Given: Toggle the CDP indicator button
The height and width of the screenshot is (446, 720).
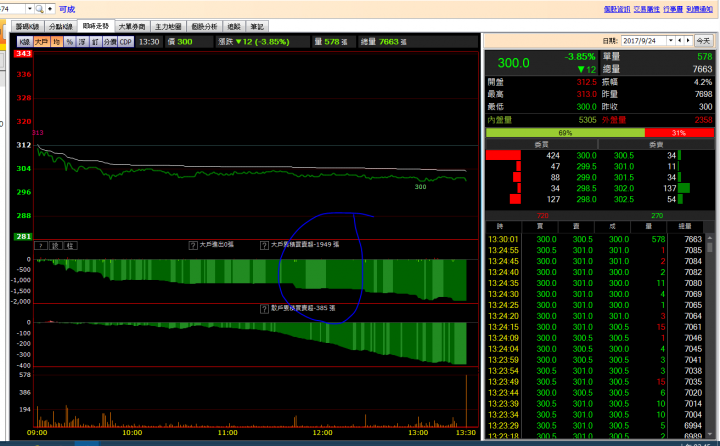Looking at the screenshot, I should click(x=126, y=42).
